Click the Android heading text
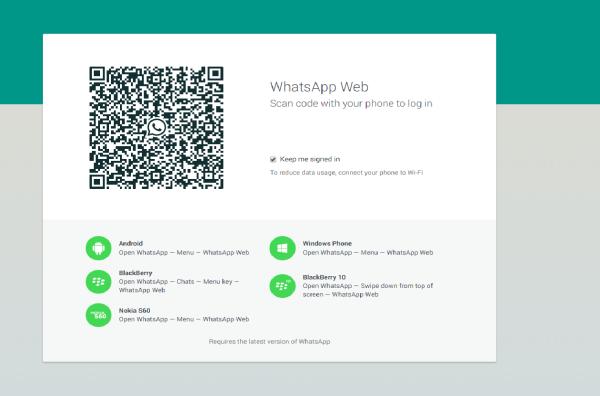 click(x=131, y=243)
